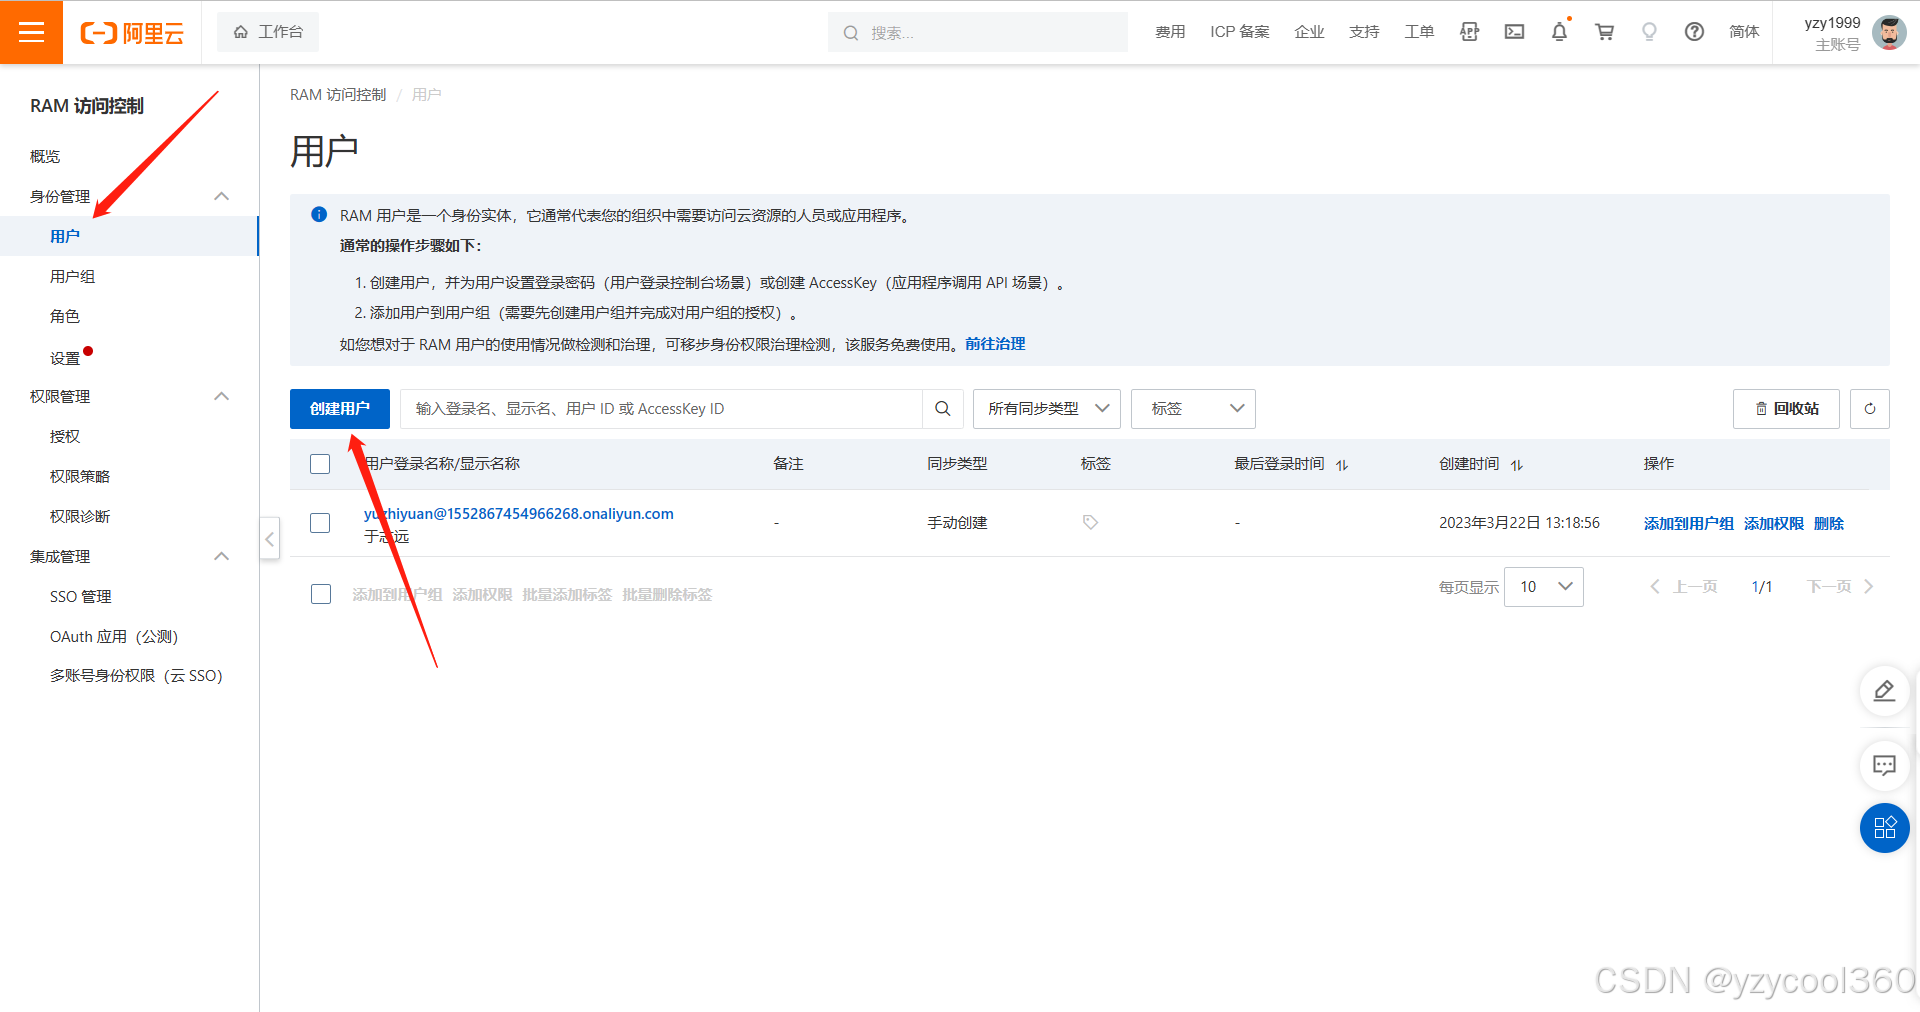Click the 前往治理 link
Screen dimensions: 1920x1012
click(x=995, y=344)
